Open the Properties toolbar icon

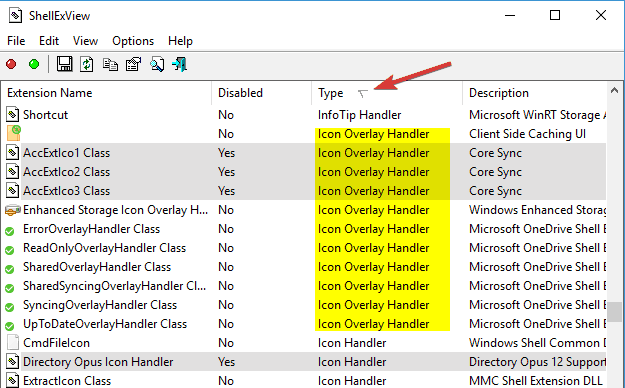pyautogui.click(x=134, y=64)
